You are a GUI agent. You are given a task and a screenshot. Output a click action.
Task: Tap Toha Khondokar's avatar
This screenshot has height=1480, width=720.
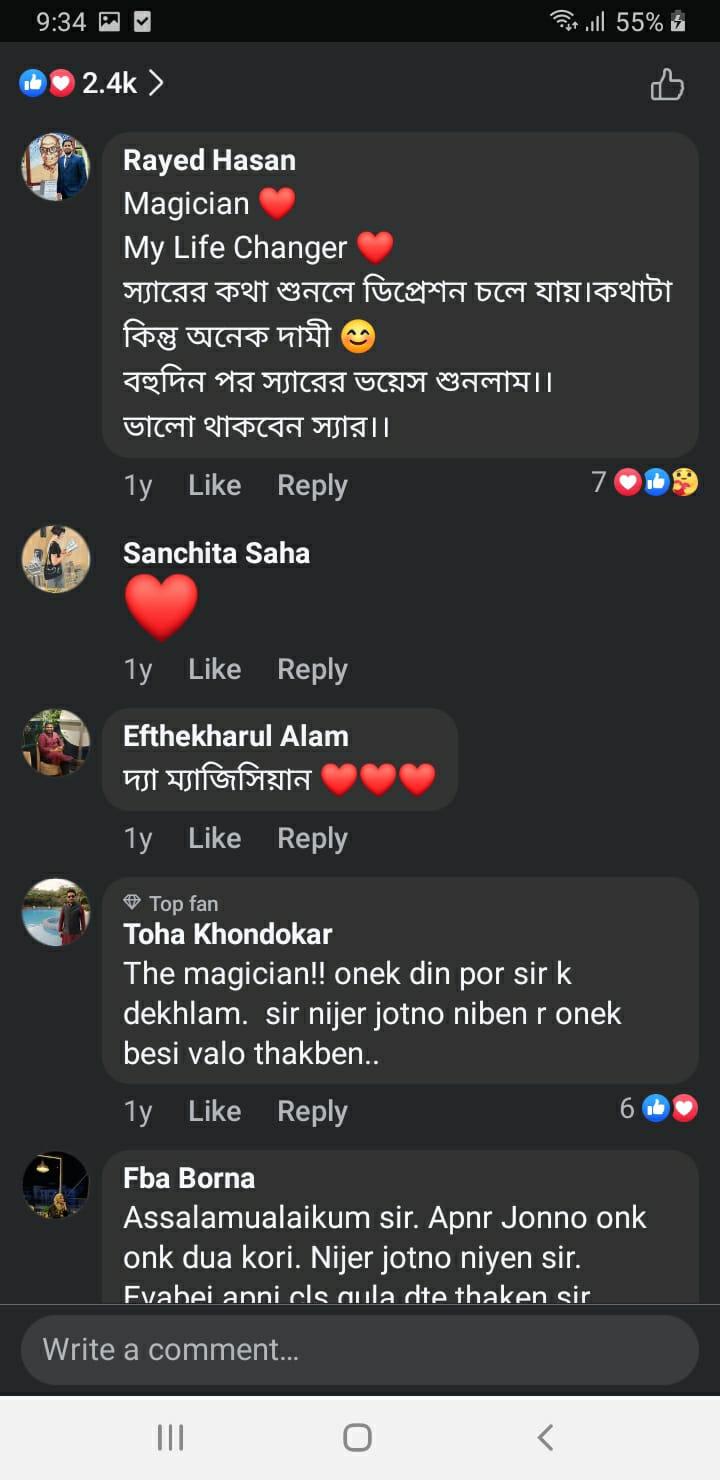[56, 912]
